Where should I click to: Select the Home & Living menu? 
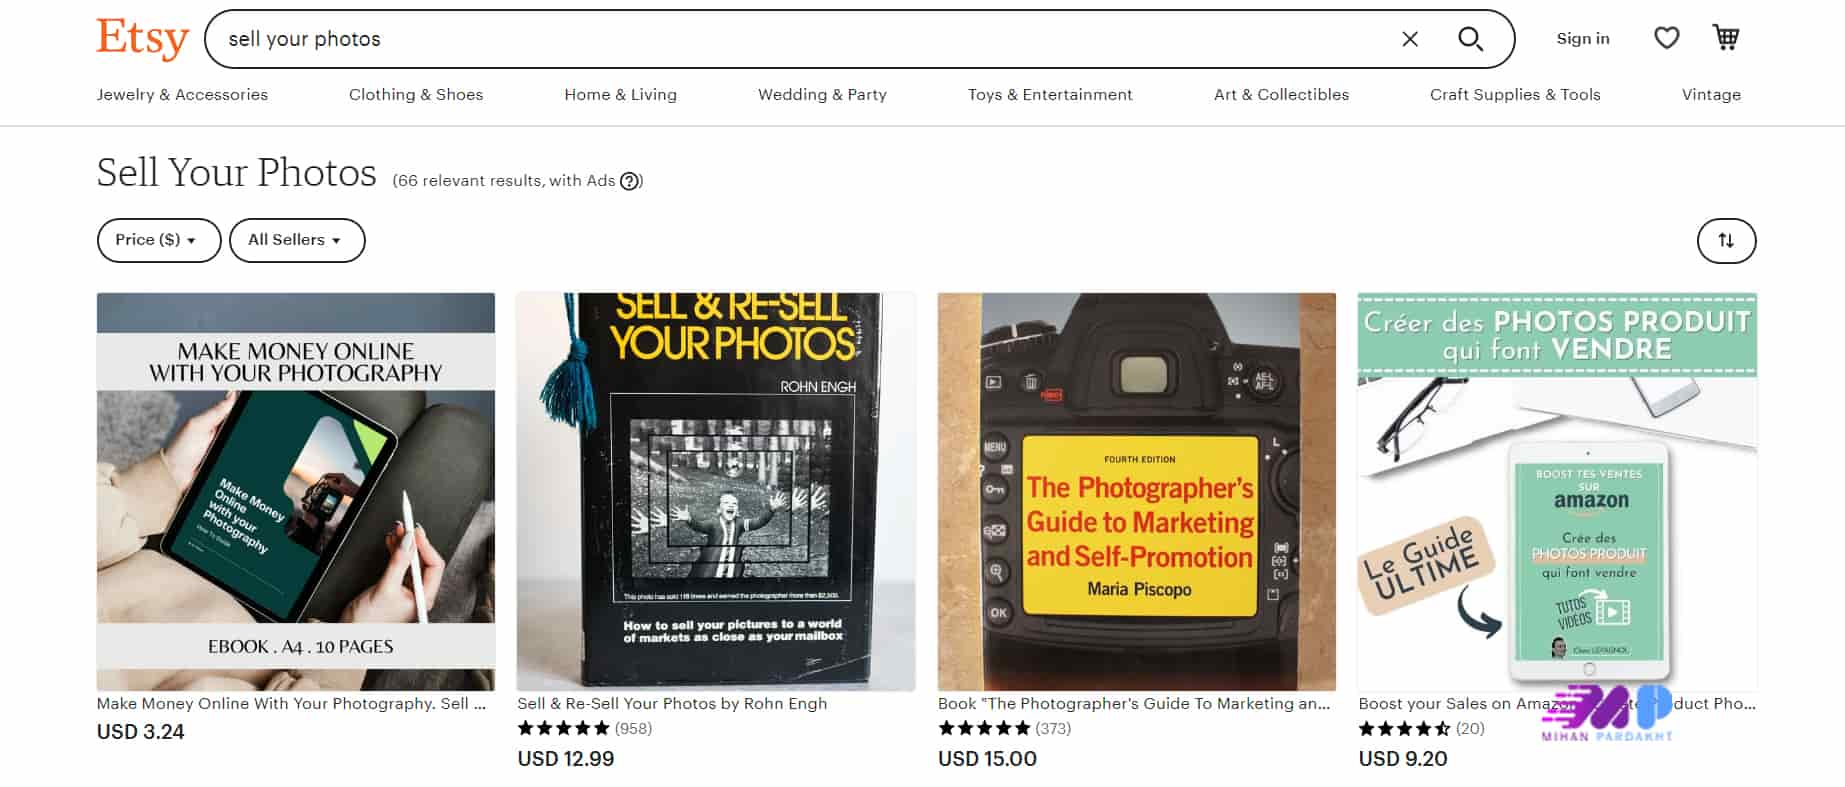[x=620, y=95]
